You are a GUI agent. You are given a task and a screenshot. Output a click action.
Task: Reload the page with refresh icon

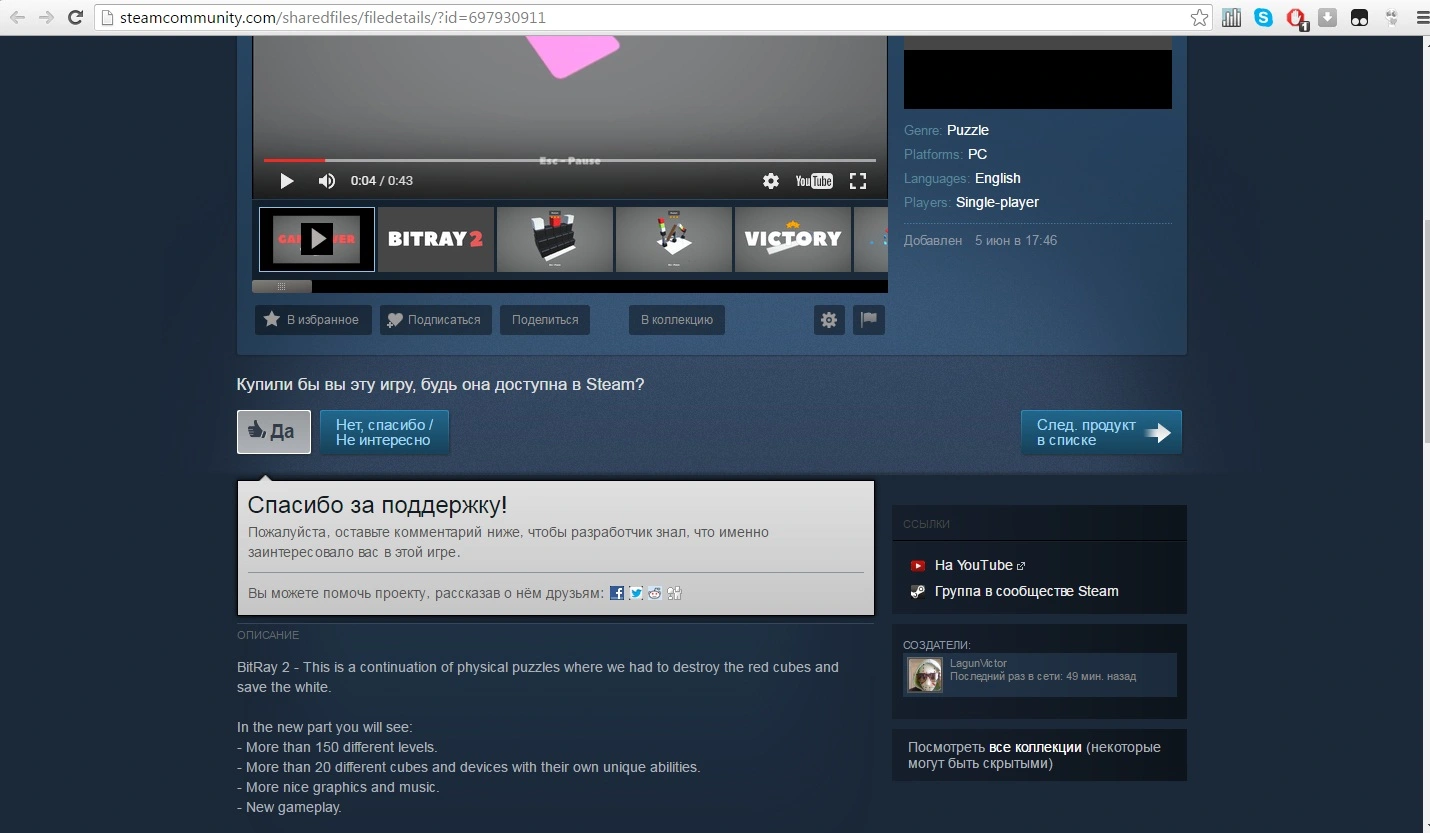75,17
